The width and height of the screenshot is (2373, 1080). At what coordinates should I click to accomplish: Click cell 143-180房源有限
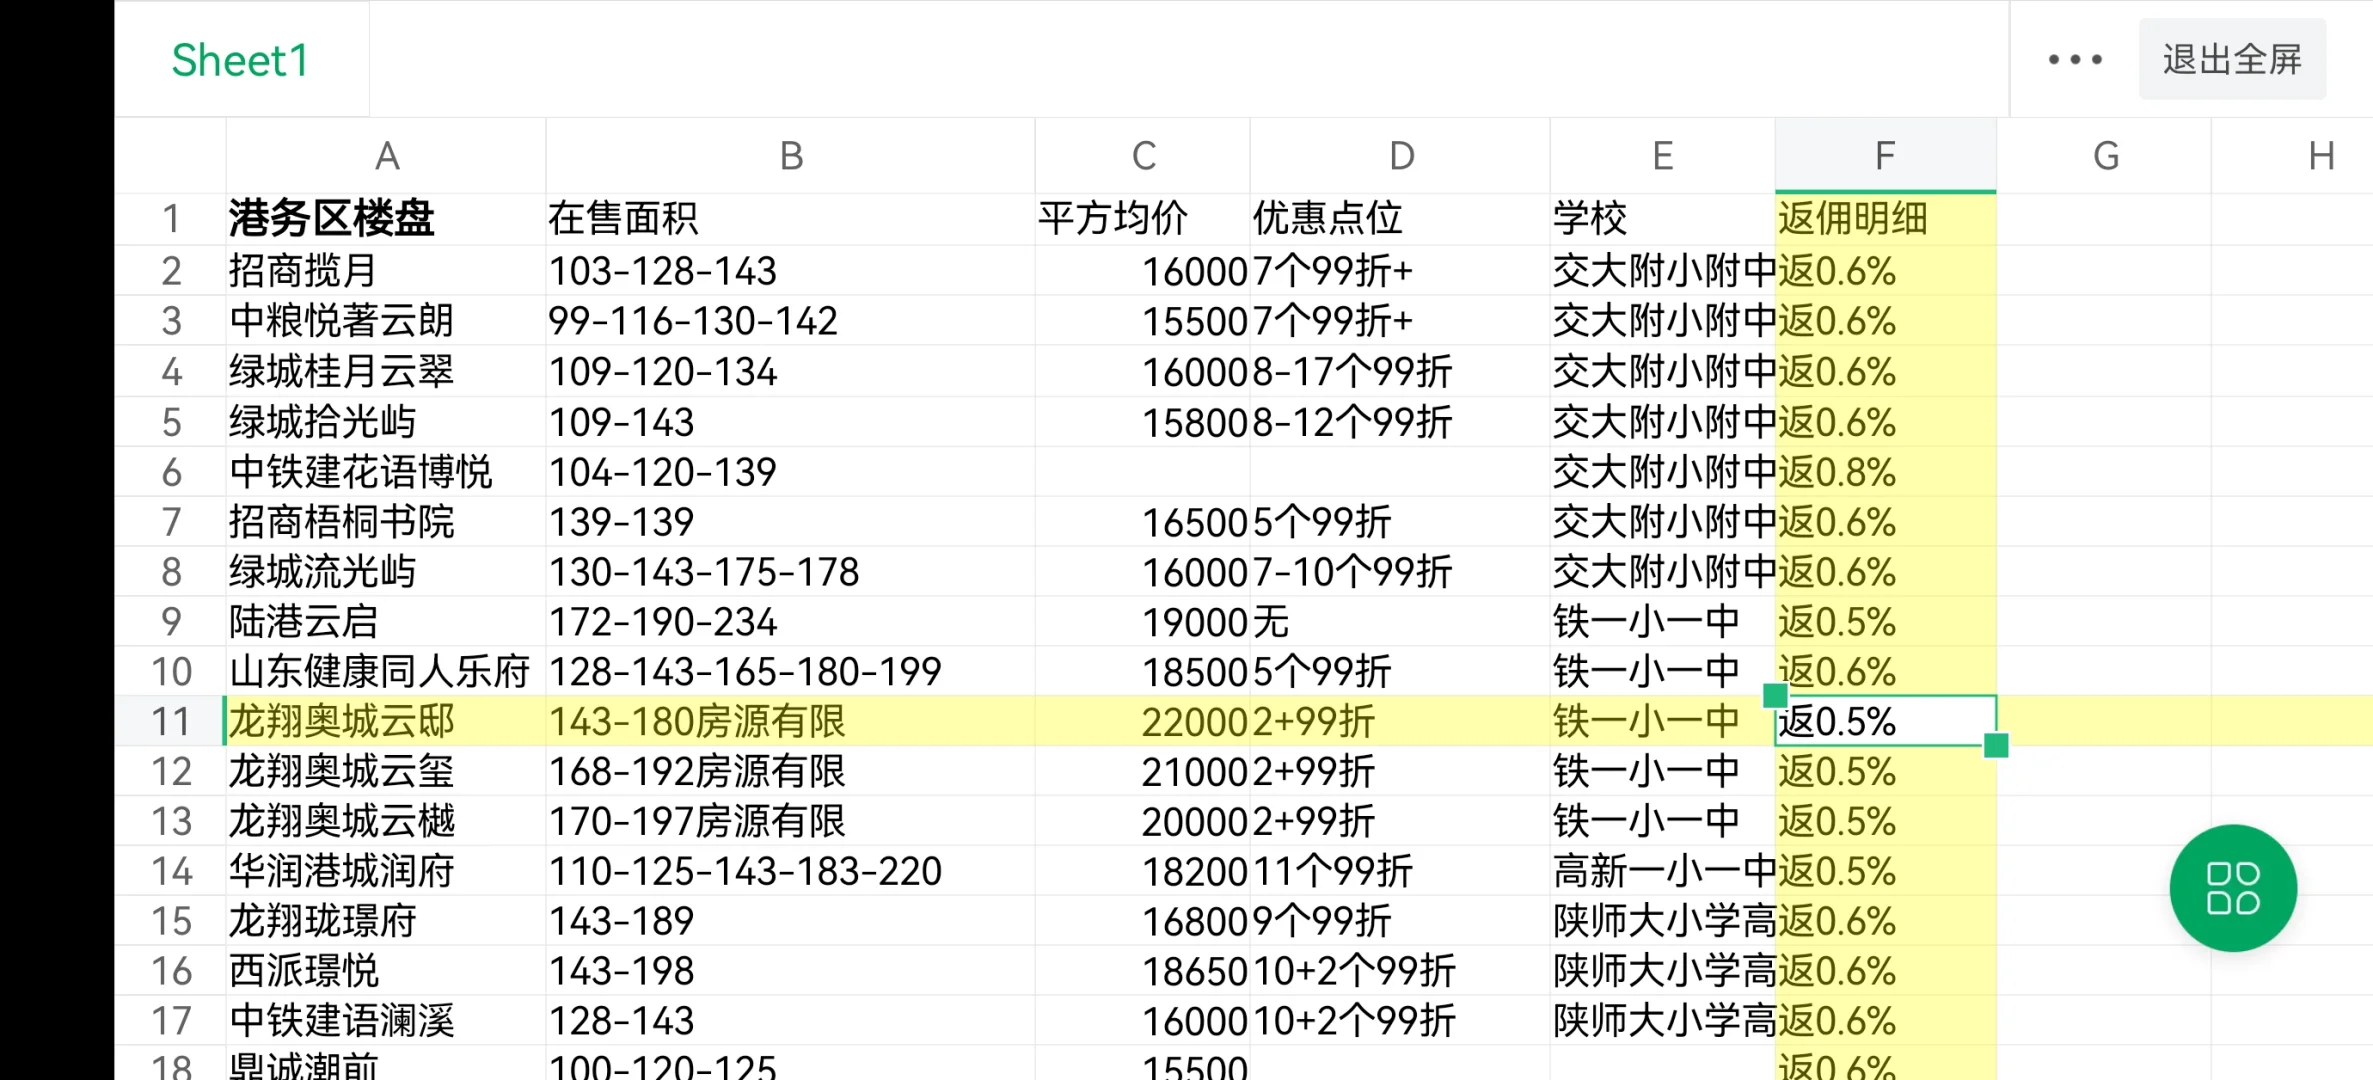[791, 721]
